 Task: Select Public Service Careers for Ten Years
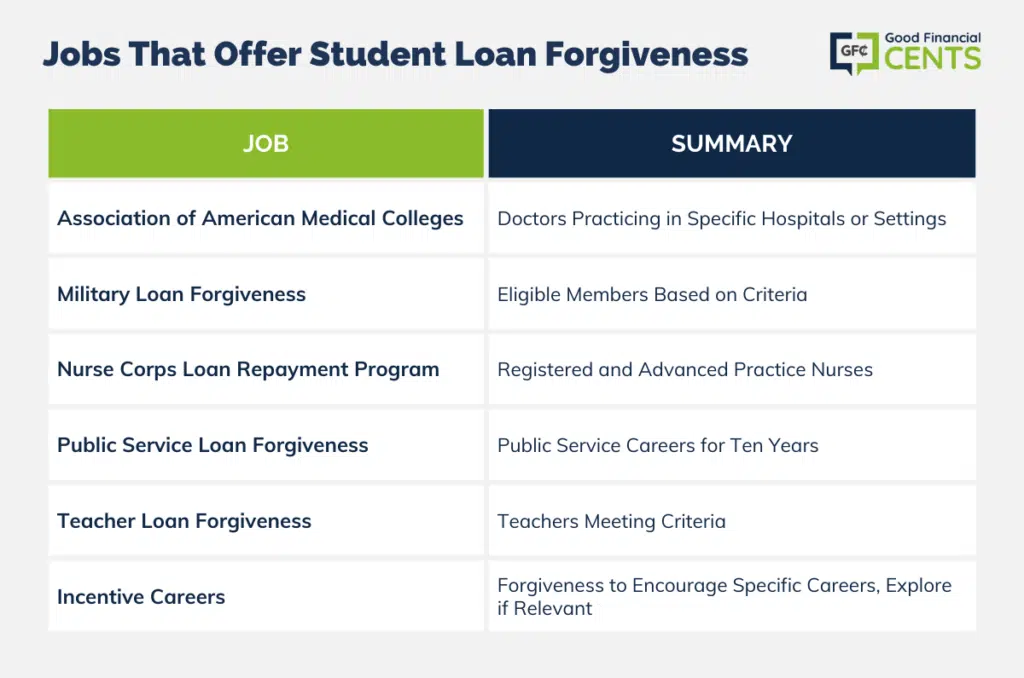658,445
